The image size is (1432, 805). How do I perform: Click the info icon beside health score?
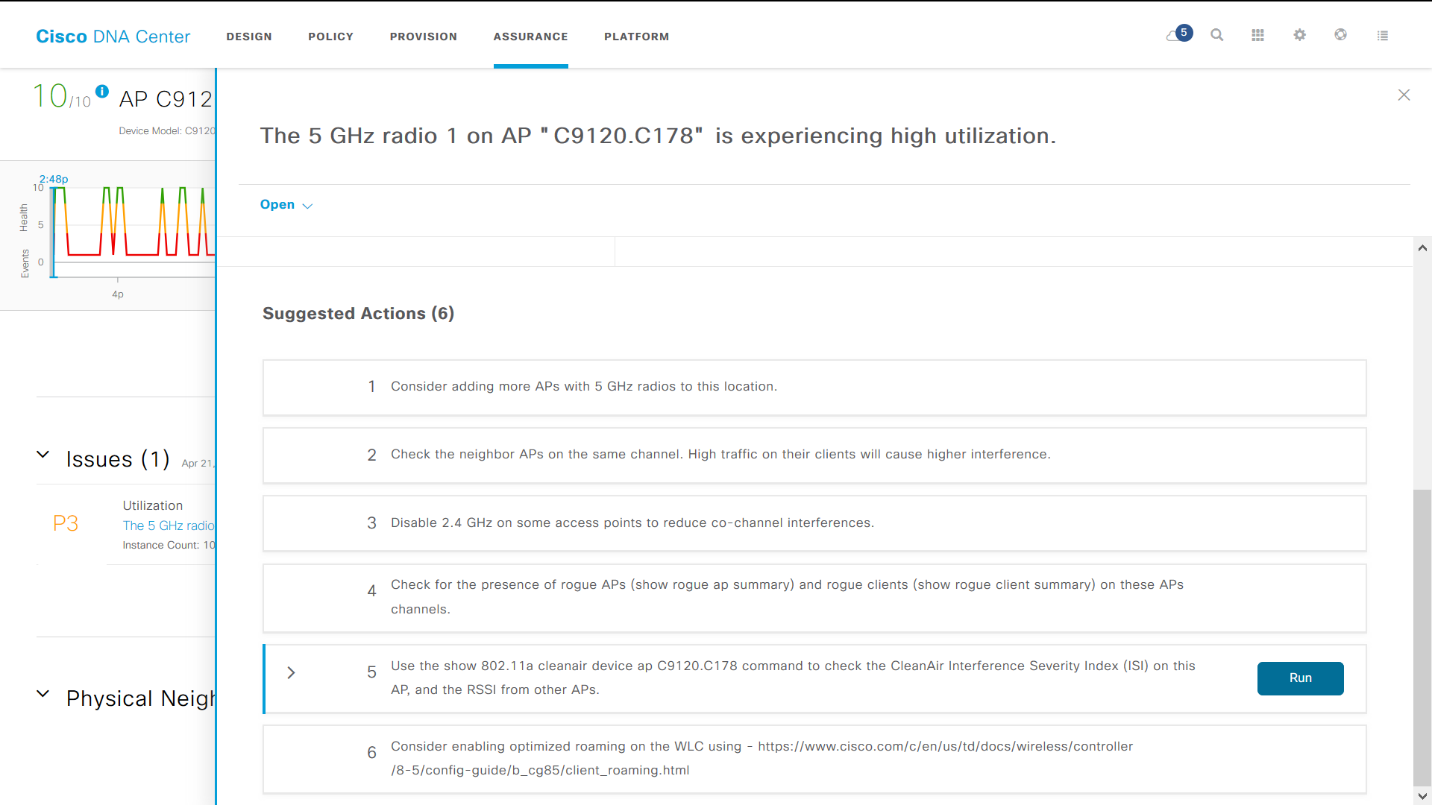(102, 91)
